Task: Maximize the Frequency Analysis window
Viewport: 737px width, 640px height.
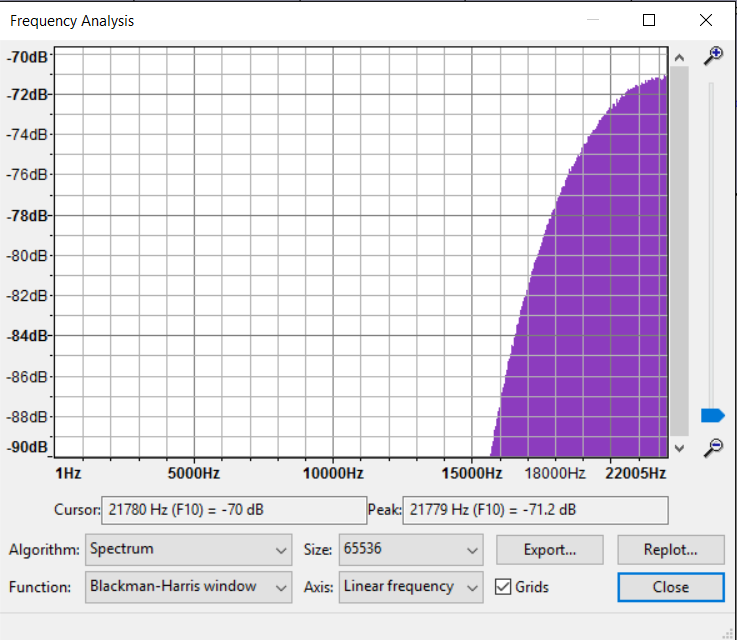Action: click(x=649, y=20)
